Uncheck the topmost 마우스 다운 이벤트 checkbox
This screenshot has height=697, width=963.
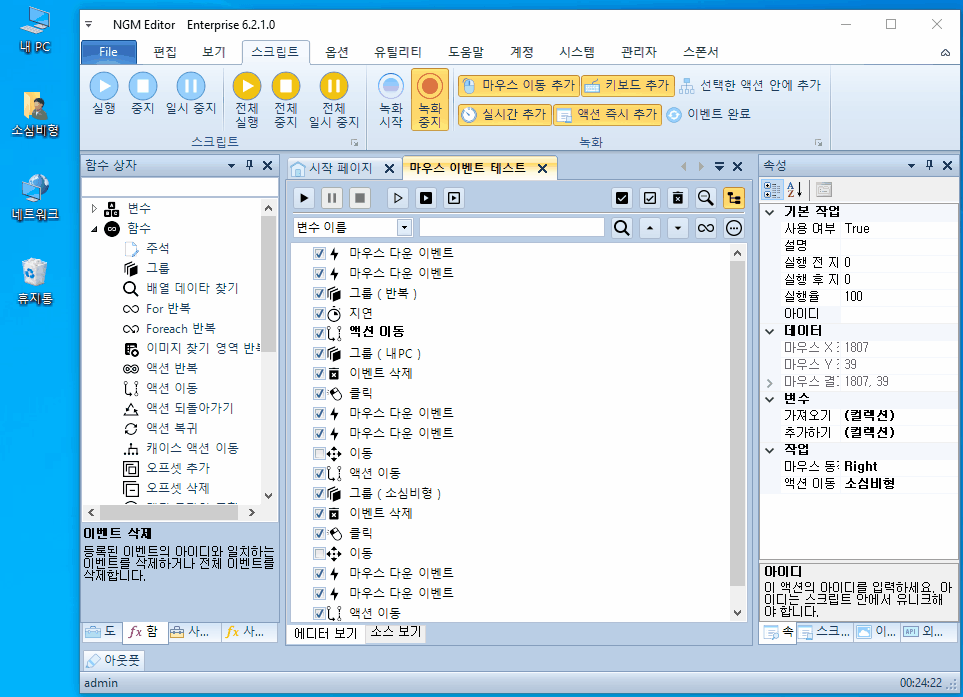pos(319,253)
